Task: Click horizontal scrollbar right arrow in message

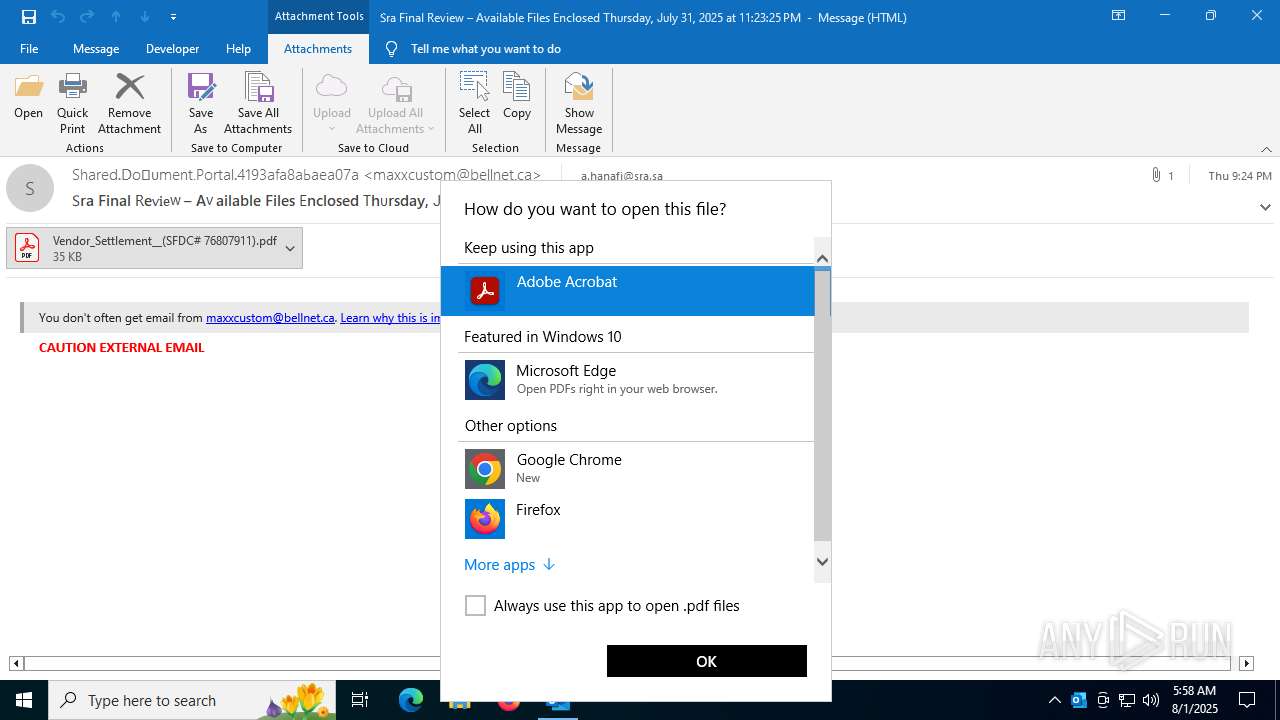Action: (1246, 663)
